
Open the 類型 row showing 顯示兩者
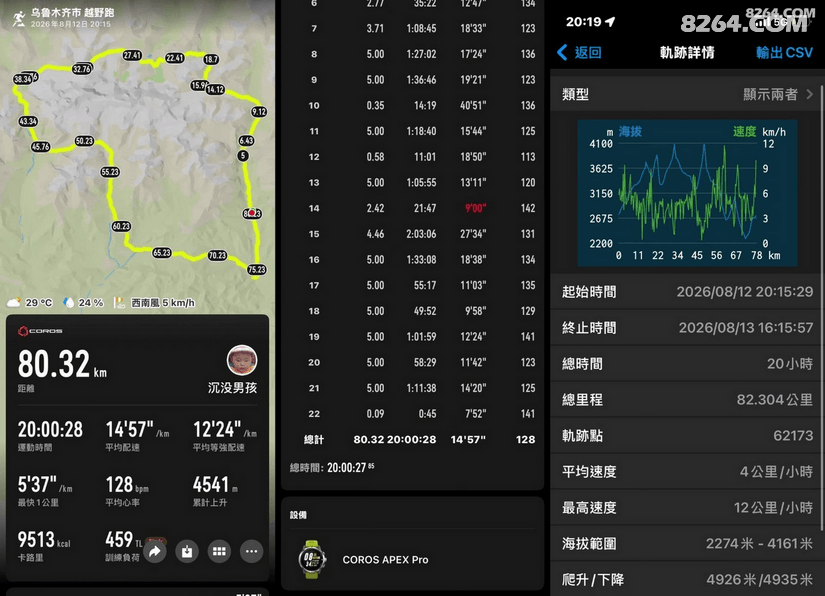point(686,94)
